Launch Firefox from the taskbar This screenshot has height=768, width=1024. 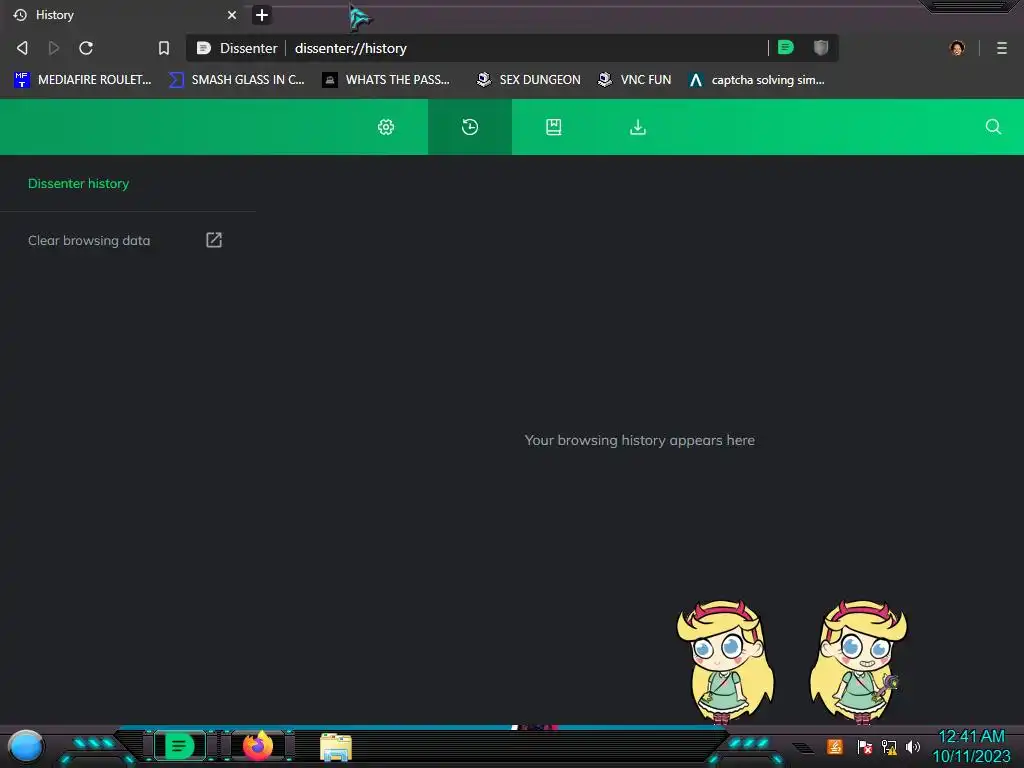coord(258,745)
